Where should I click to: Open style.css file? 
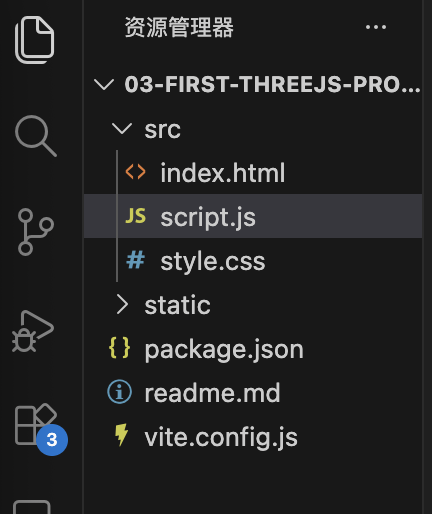(x=253, y=260)
